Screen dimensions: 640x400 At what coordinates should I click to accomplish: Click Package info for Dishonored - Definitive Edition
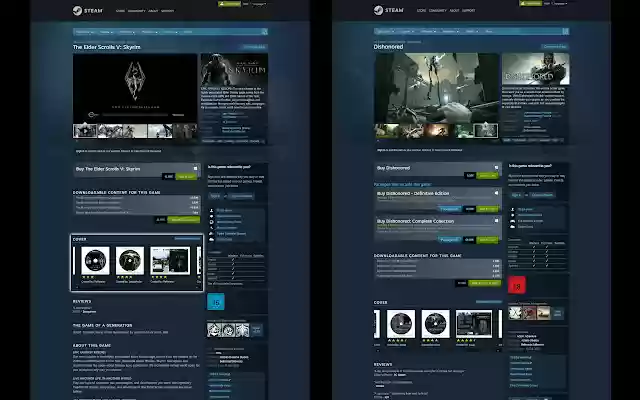click(x=450, y=209)
